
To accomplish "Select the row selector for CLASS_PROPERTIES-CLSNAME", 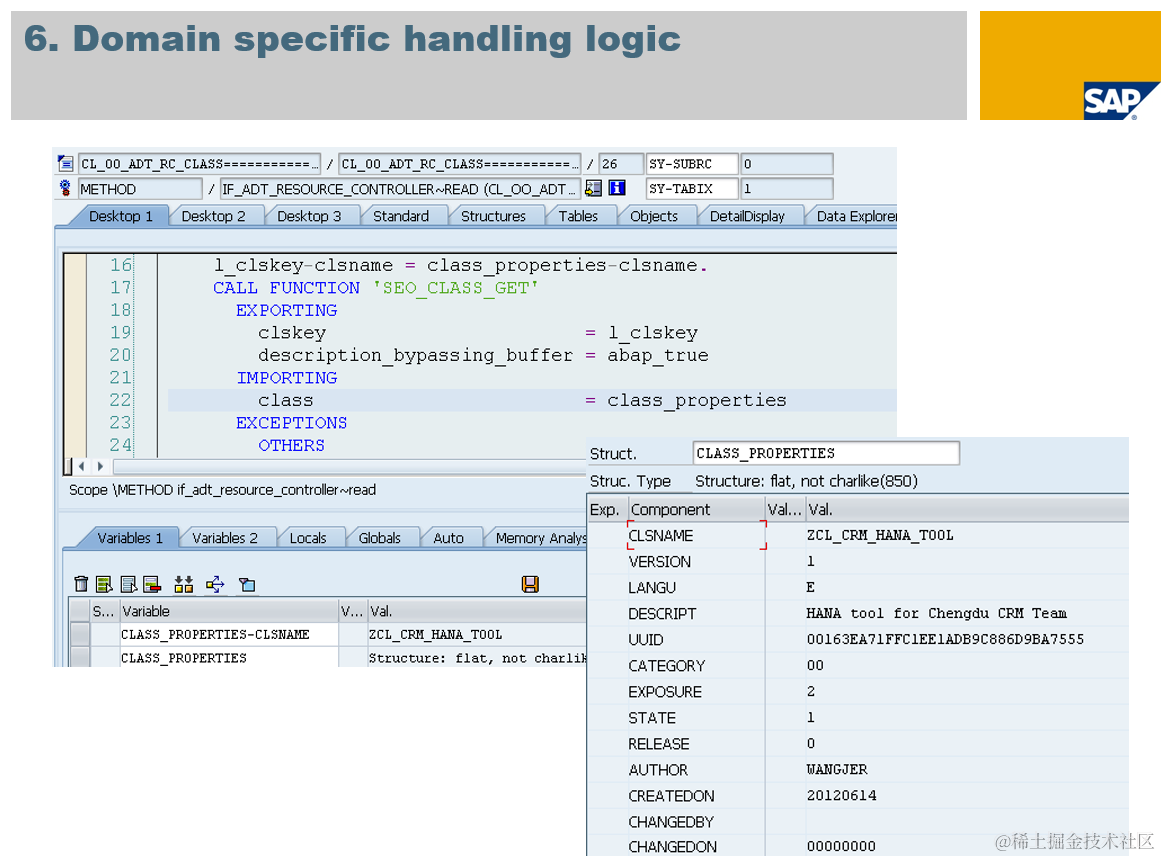I will tap(79, 634).
